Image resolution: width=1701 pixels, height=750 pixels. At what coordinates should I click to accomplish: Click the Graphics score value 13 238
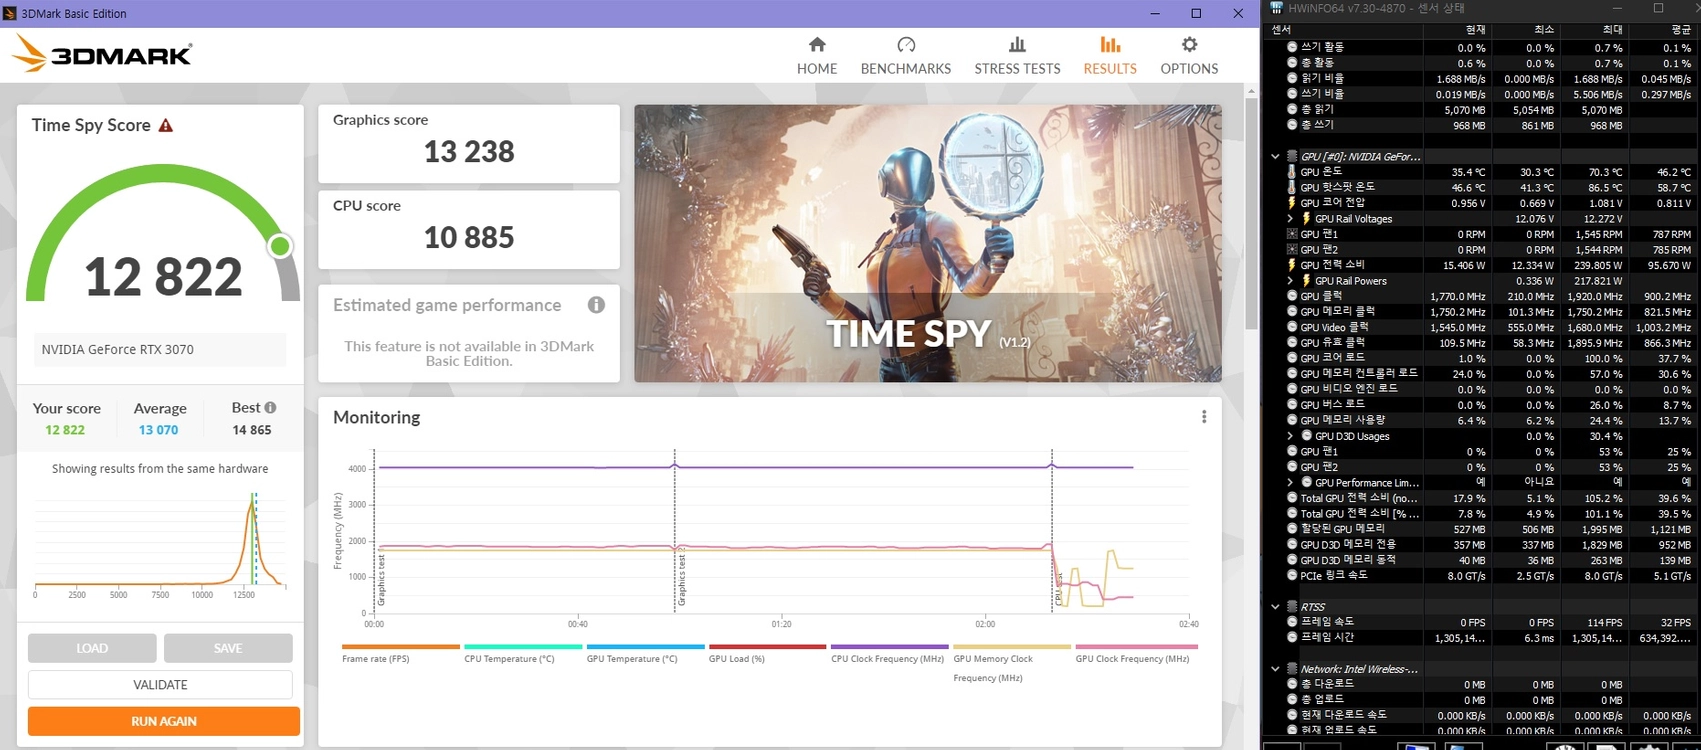pos(469,152)
